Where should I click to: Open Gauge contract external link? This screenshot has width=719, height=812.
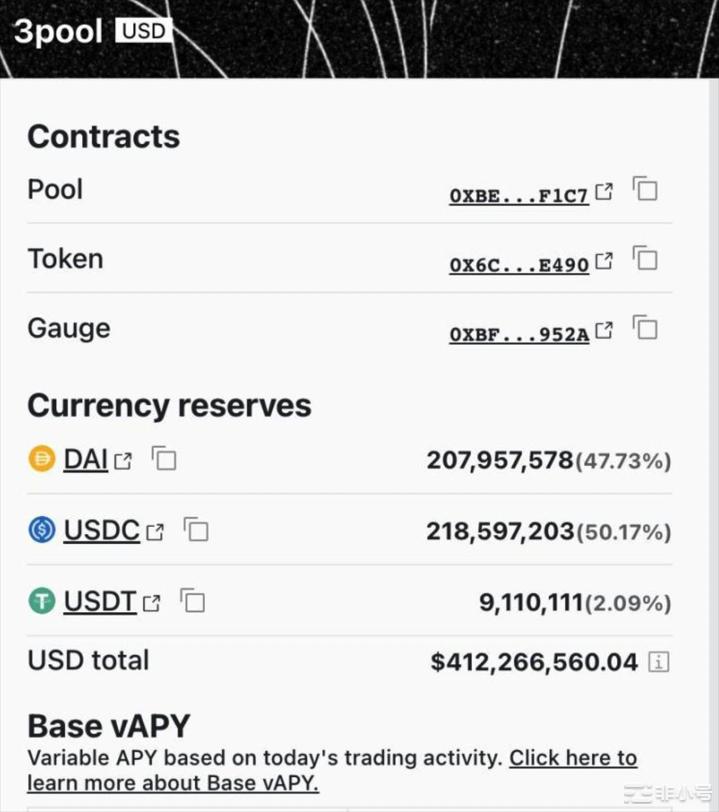click(604, 329)
